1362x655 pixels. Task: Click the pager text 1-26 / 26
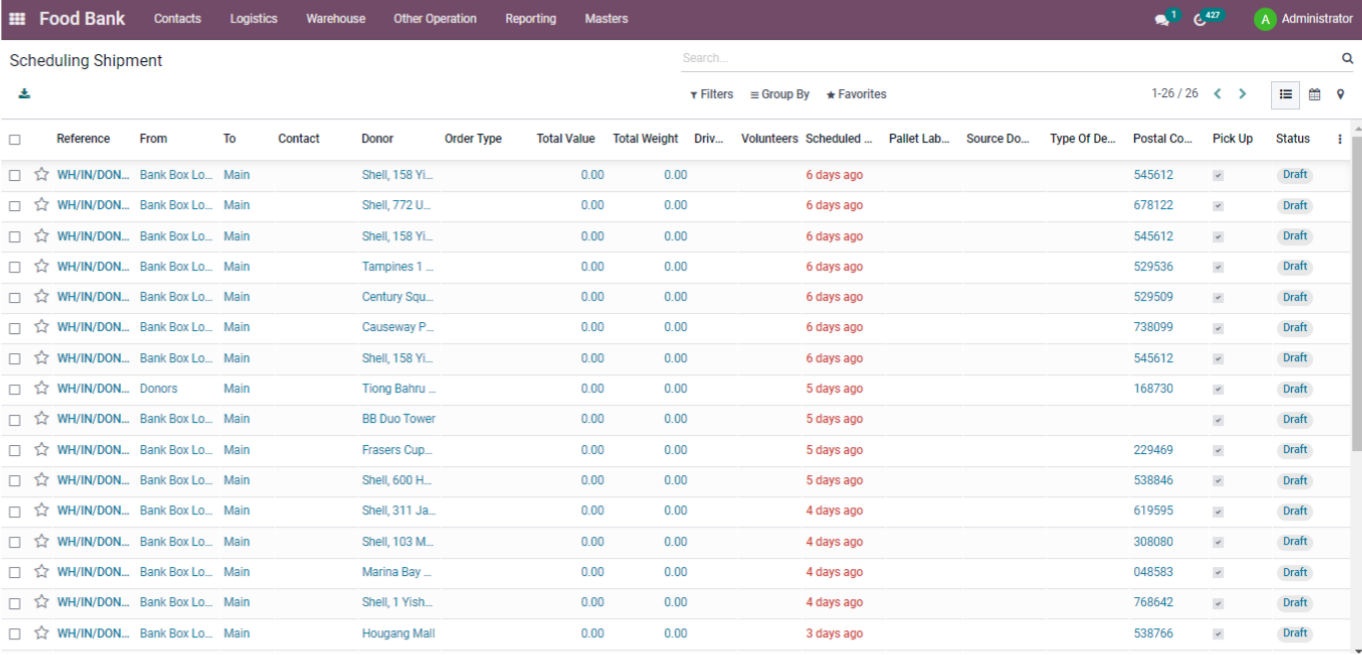pos(1175,94)
